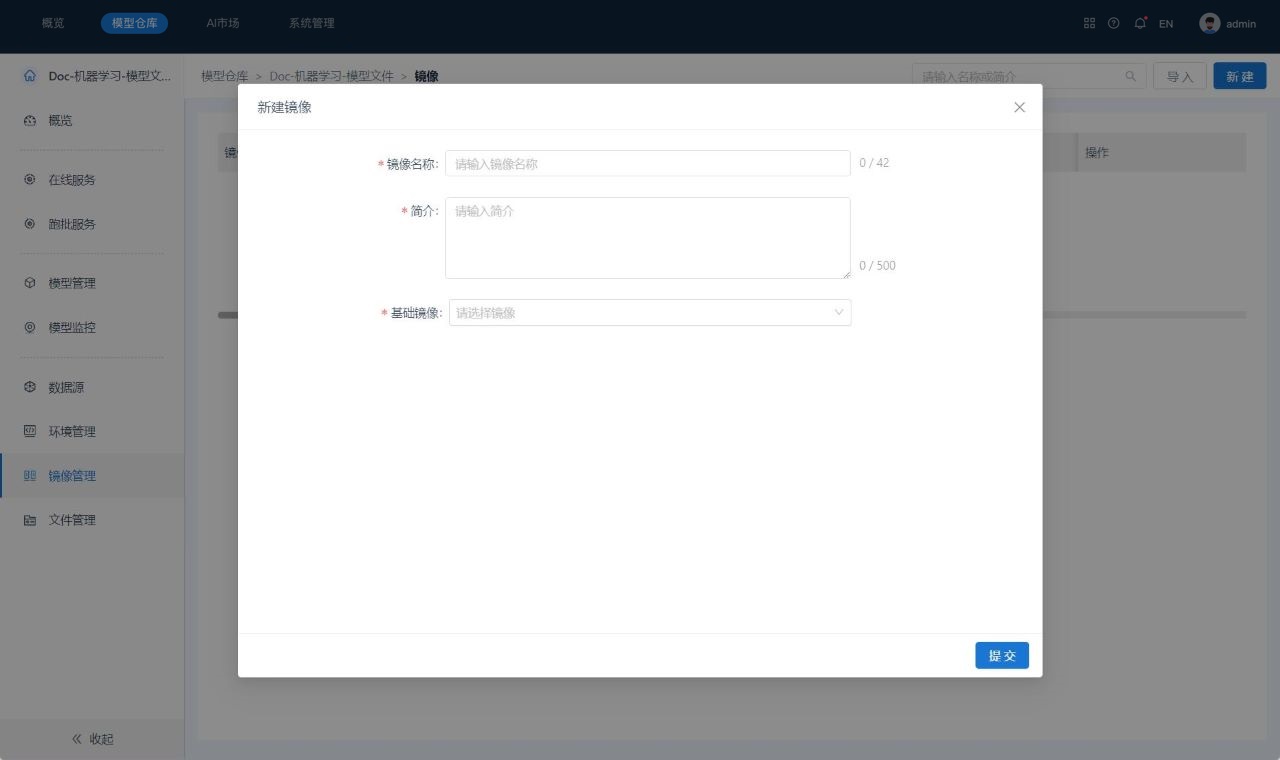Collapse the sidebar with 收起
The image size is (1280, 760).
point(92,739)
